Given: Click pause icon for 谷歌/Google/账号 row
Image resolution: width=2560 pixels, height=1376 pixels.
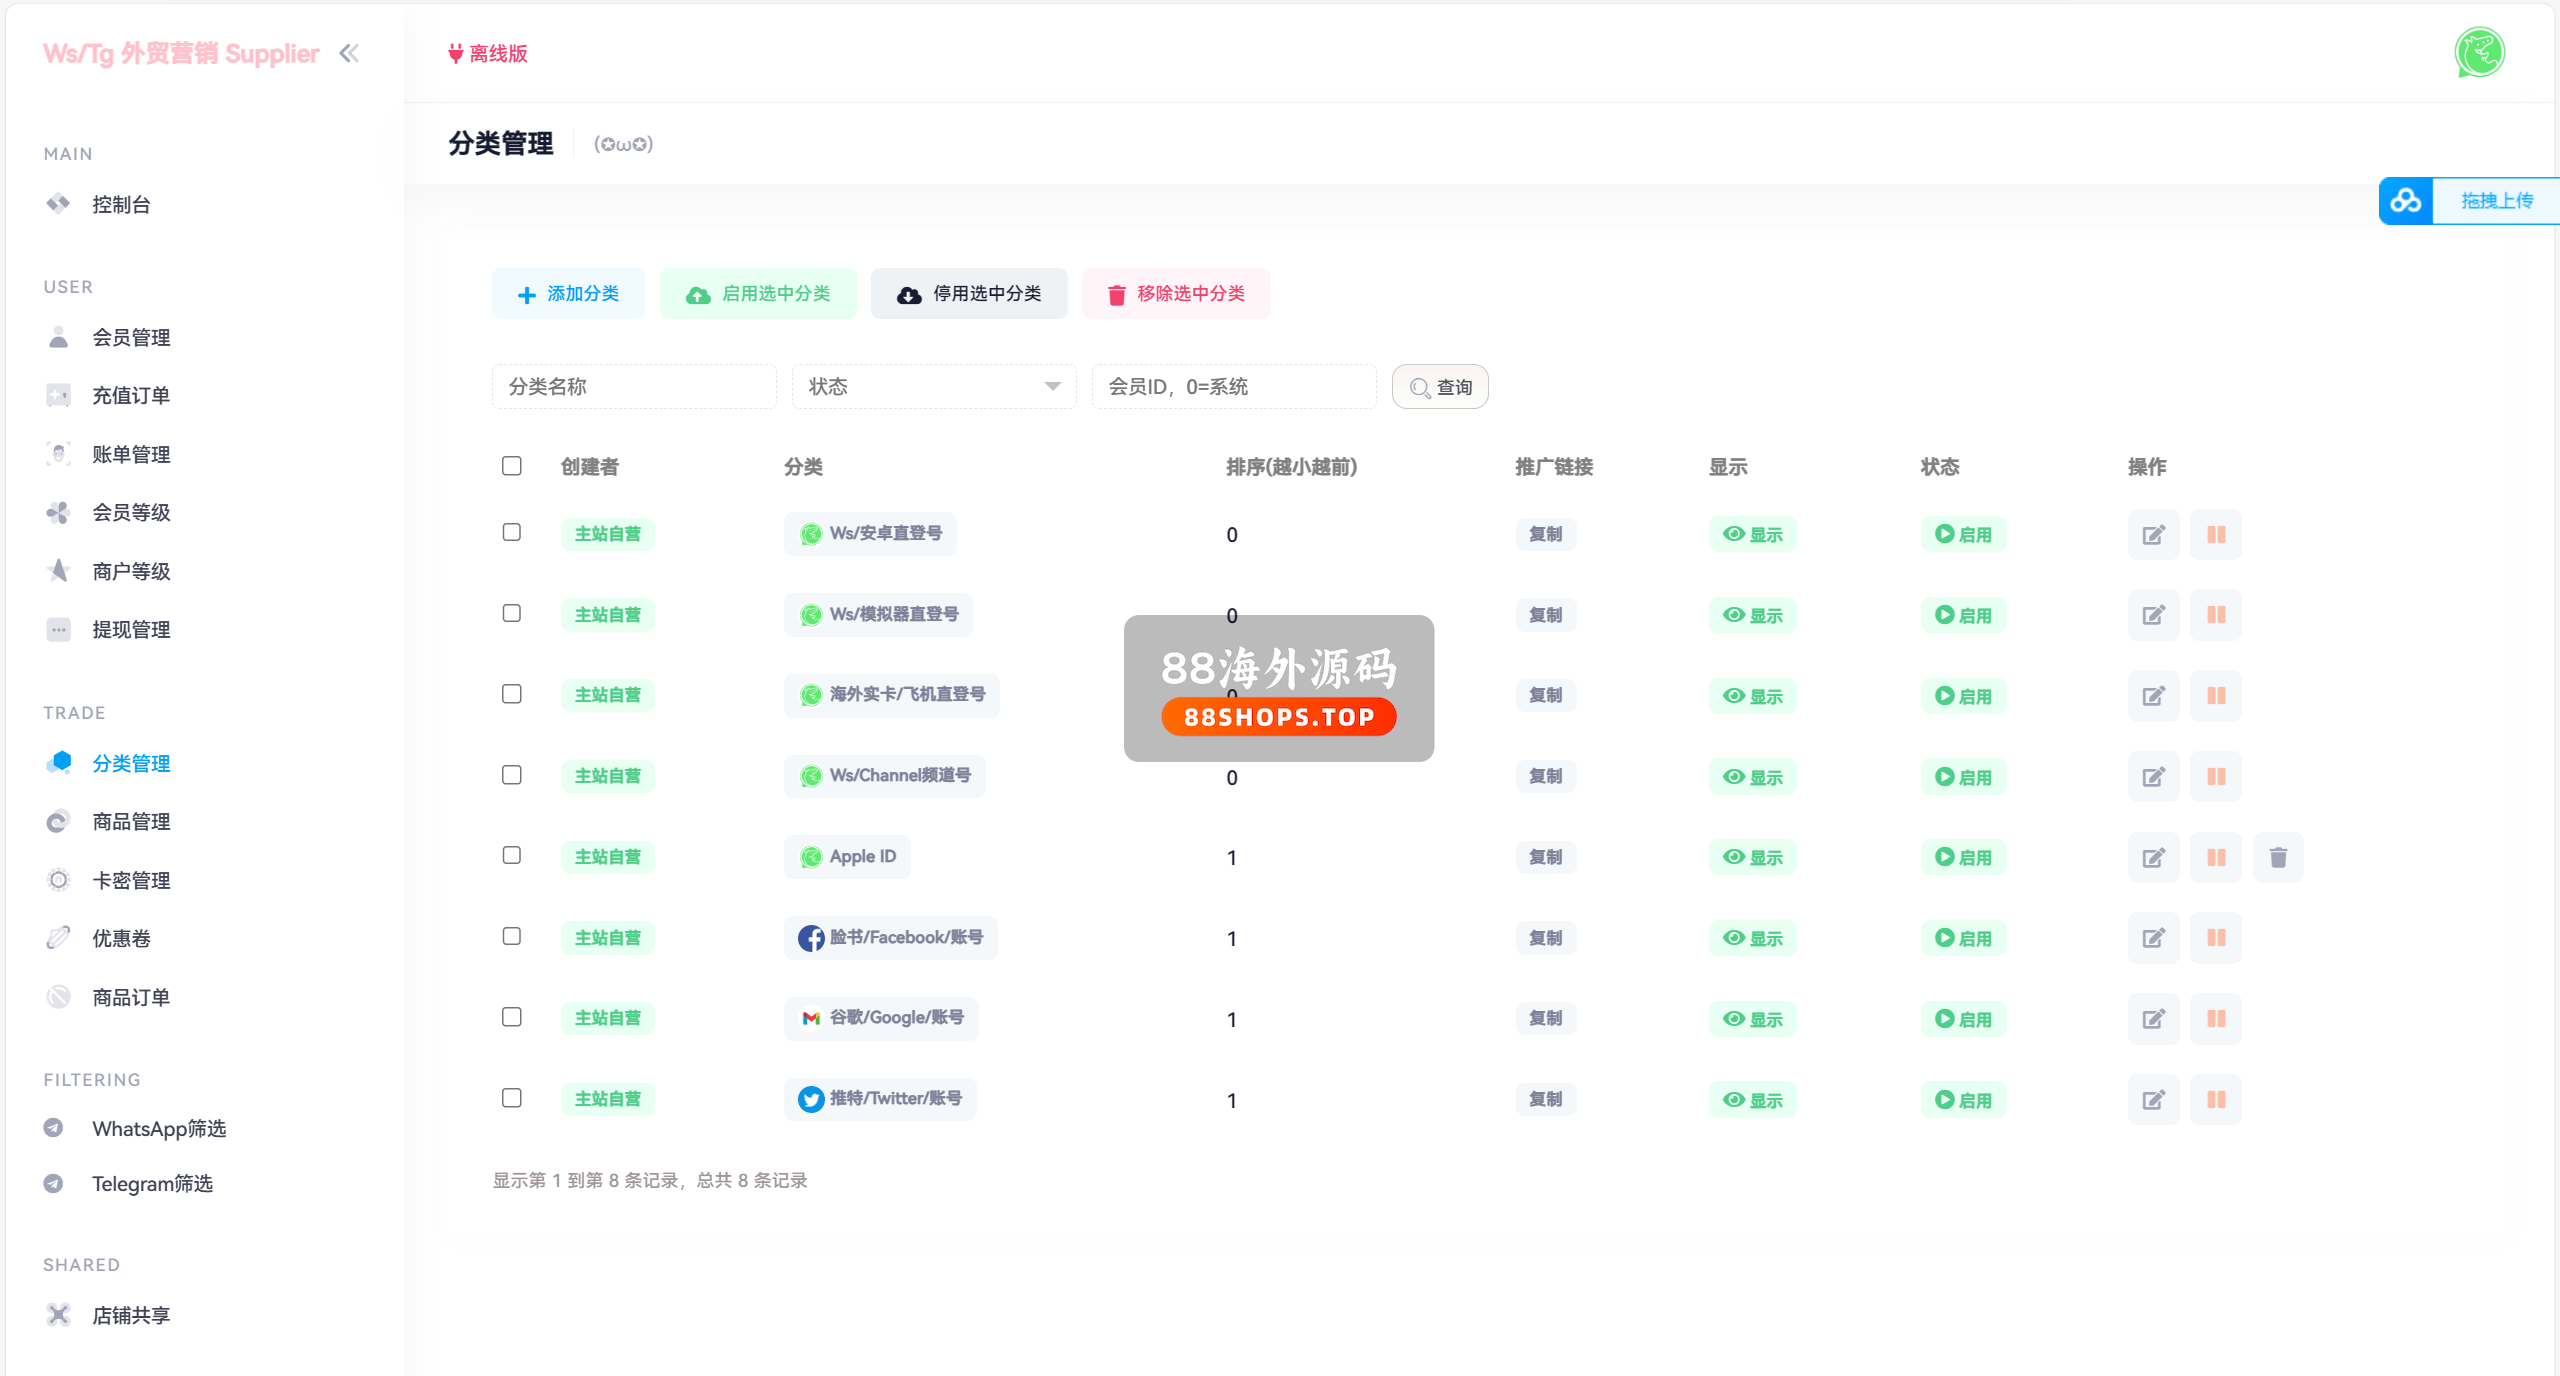Looking at the screenshot, I should (x=2215, y=1019).
